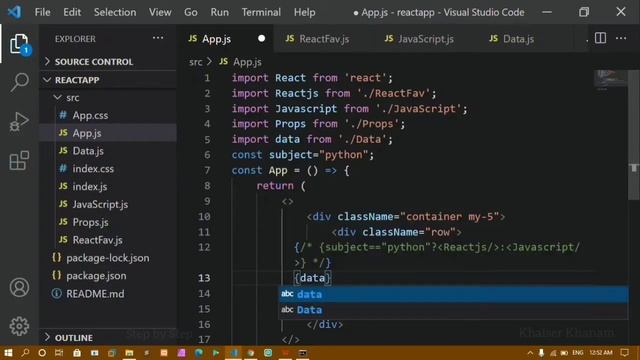
Task: Show hidden system tray icons
Action: tap(530, 353)
